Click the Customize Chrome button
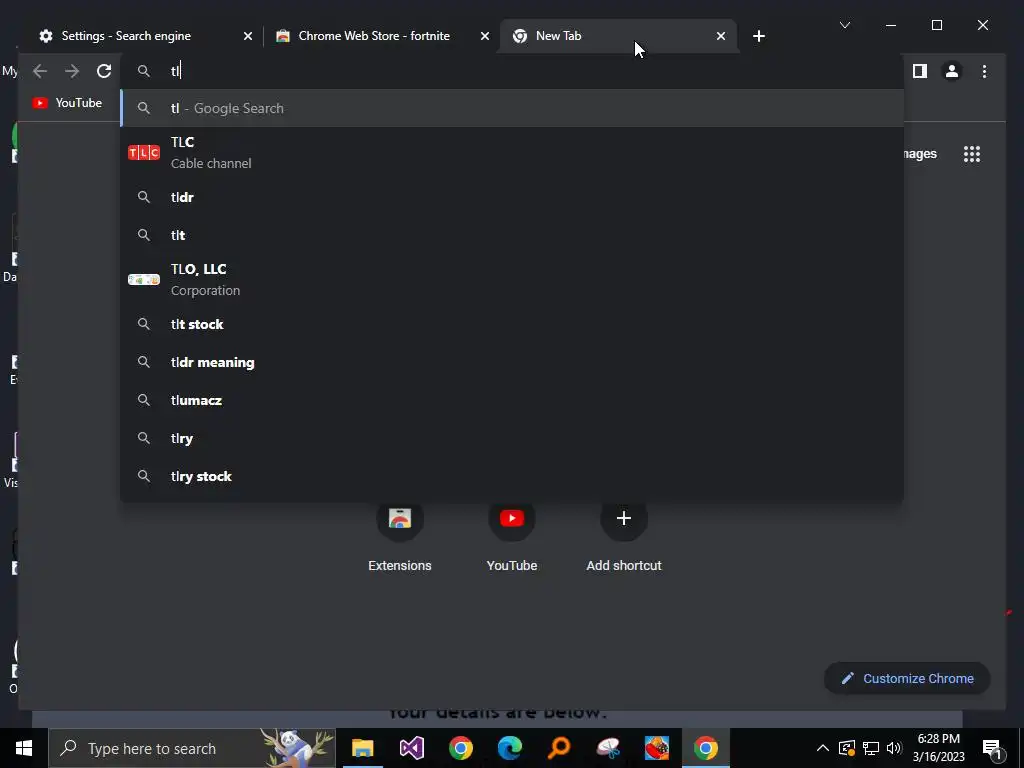Viewport: 1024px width, 768px height. pos(907,679)
